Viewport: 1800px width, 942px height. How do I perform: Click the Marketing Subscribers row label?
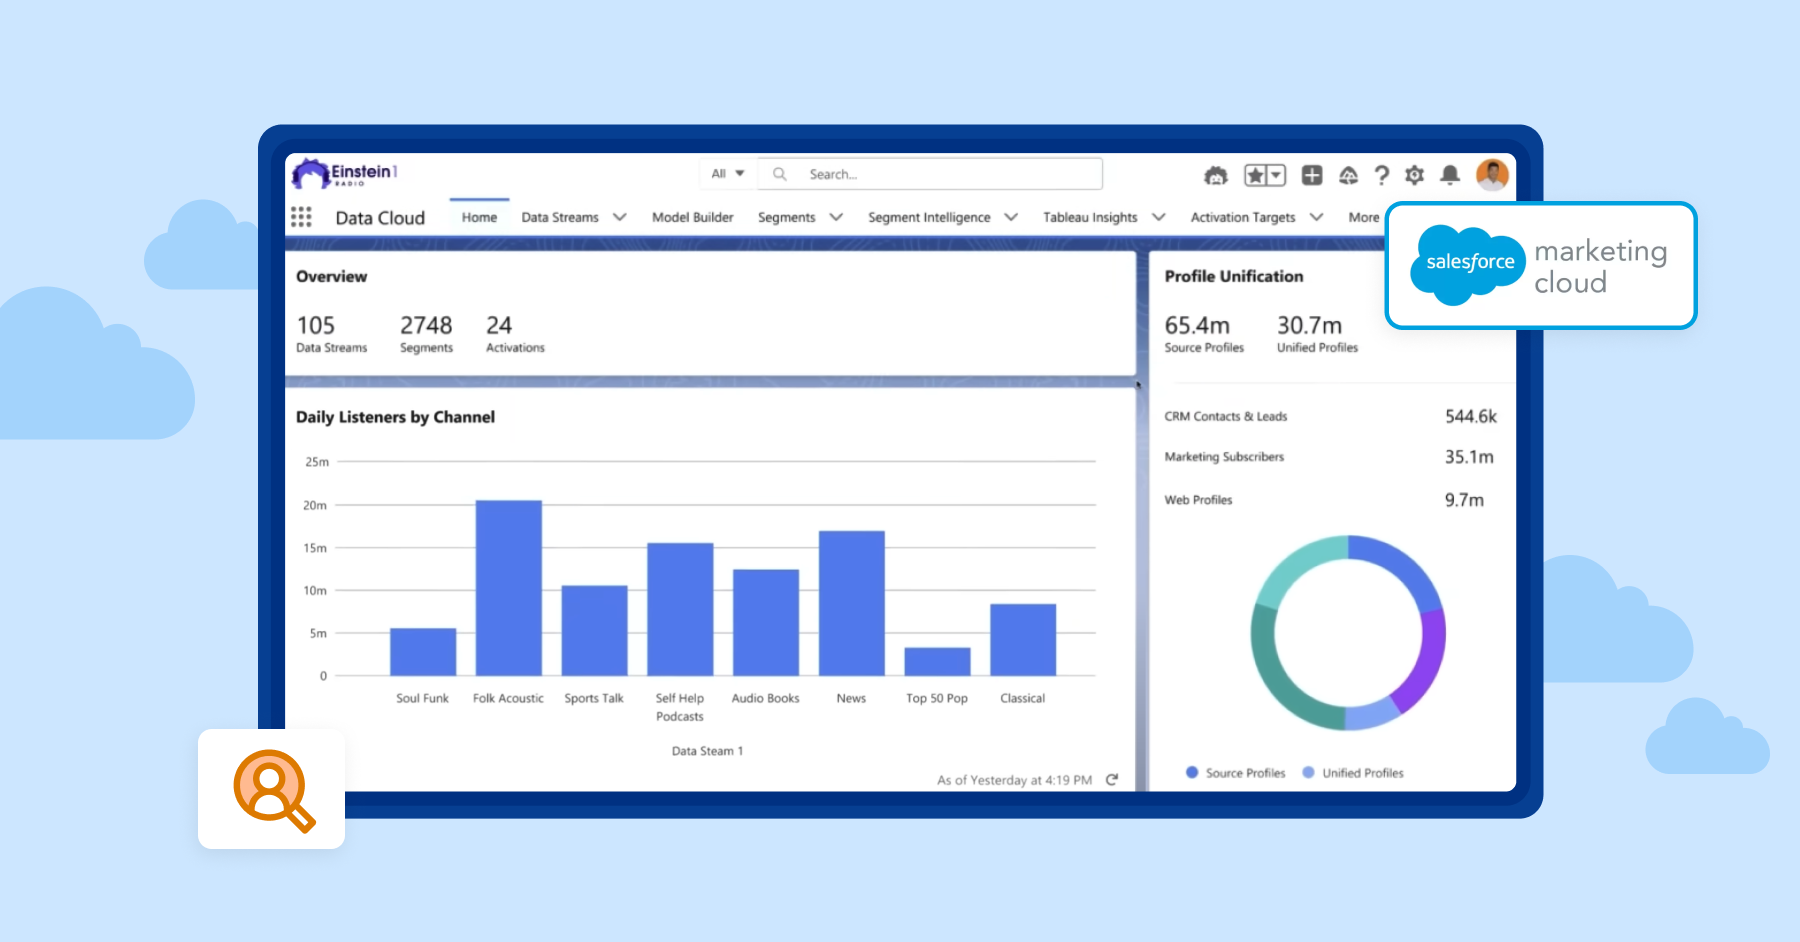(x=1224, y=457)
